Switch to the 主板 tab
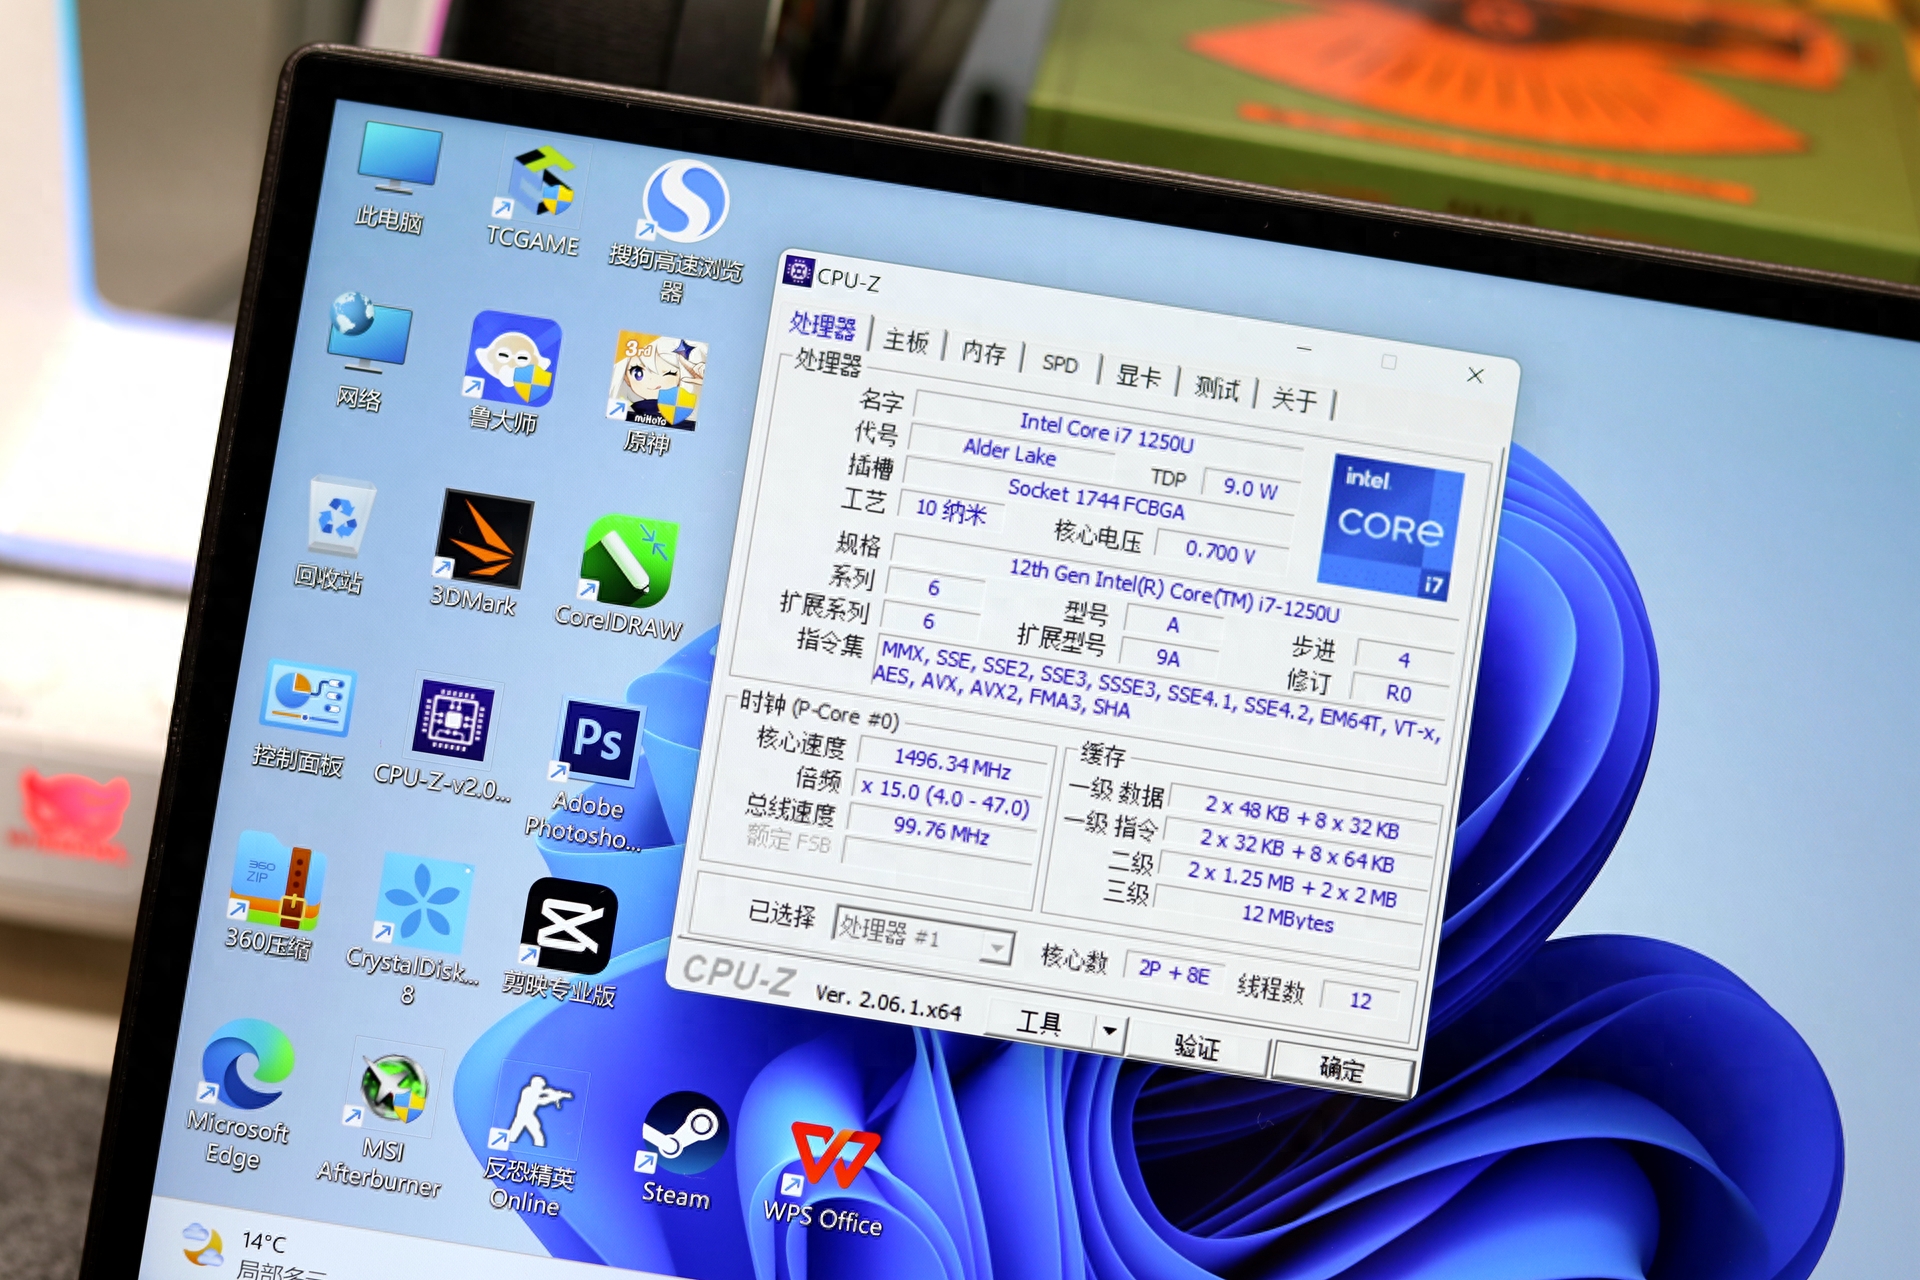Viewport: 1920px width, 1280px height. 906,341
